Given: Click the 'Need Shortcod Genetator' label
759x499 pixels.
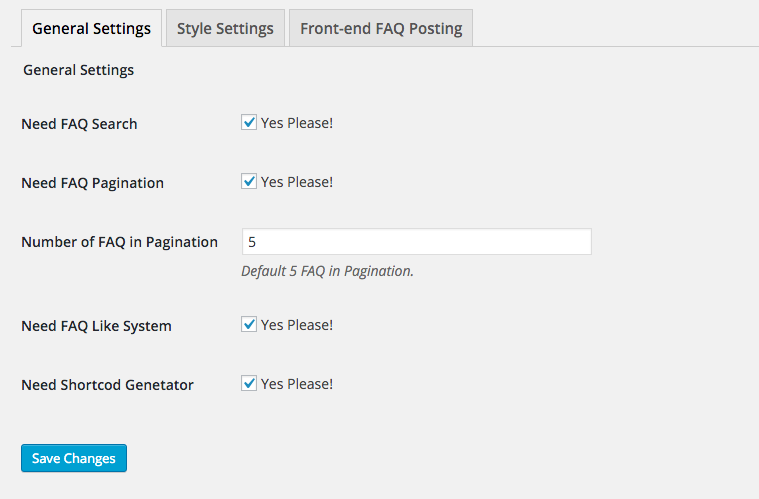Looking at the screenshot, I should coord(107,385).
